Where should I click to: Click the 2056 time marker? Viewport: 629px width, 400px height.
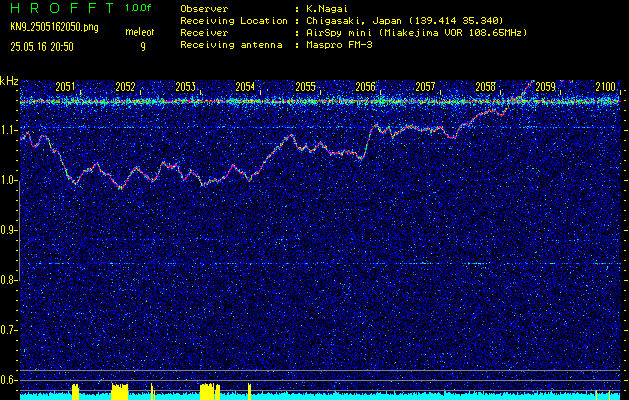(365, 87)
